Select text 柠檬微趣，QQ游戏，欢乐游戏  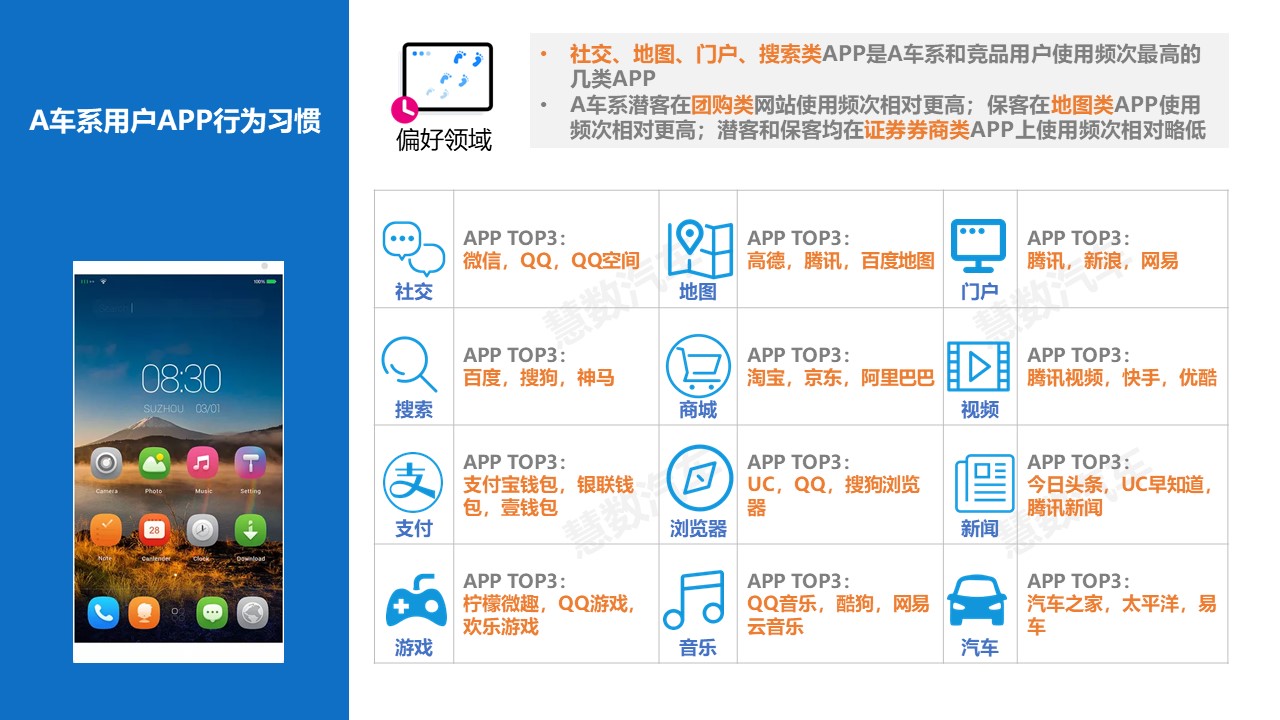click(550, 615)
